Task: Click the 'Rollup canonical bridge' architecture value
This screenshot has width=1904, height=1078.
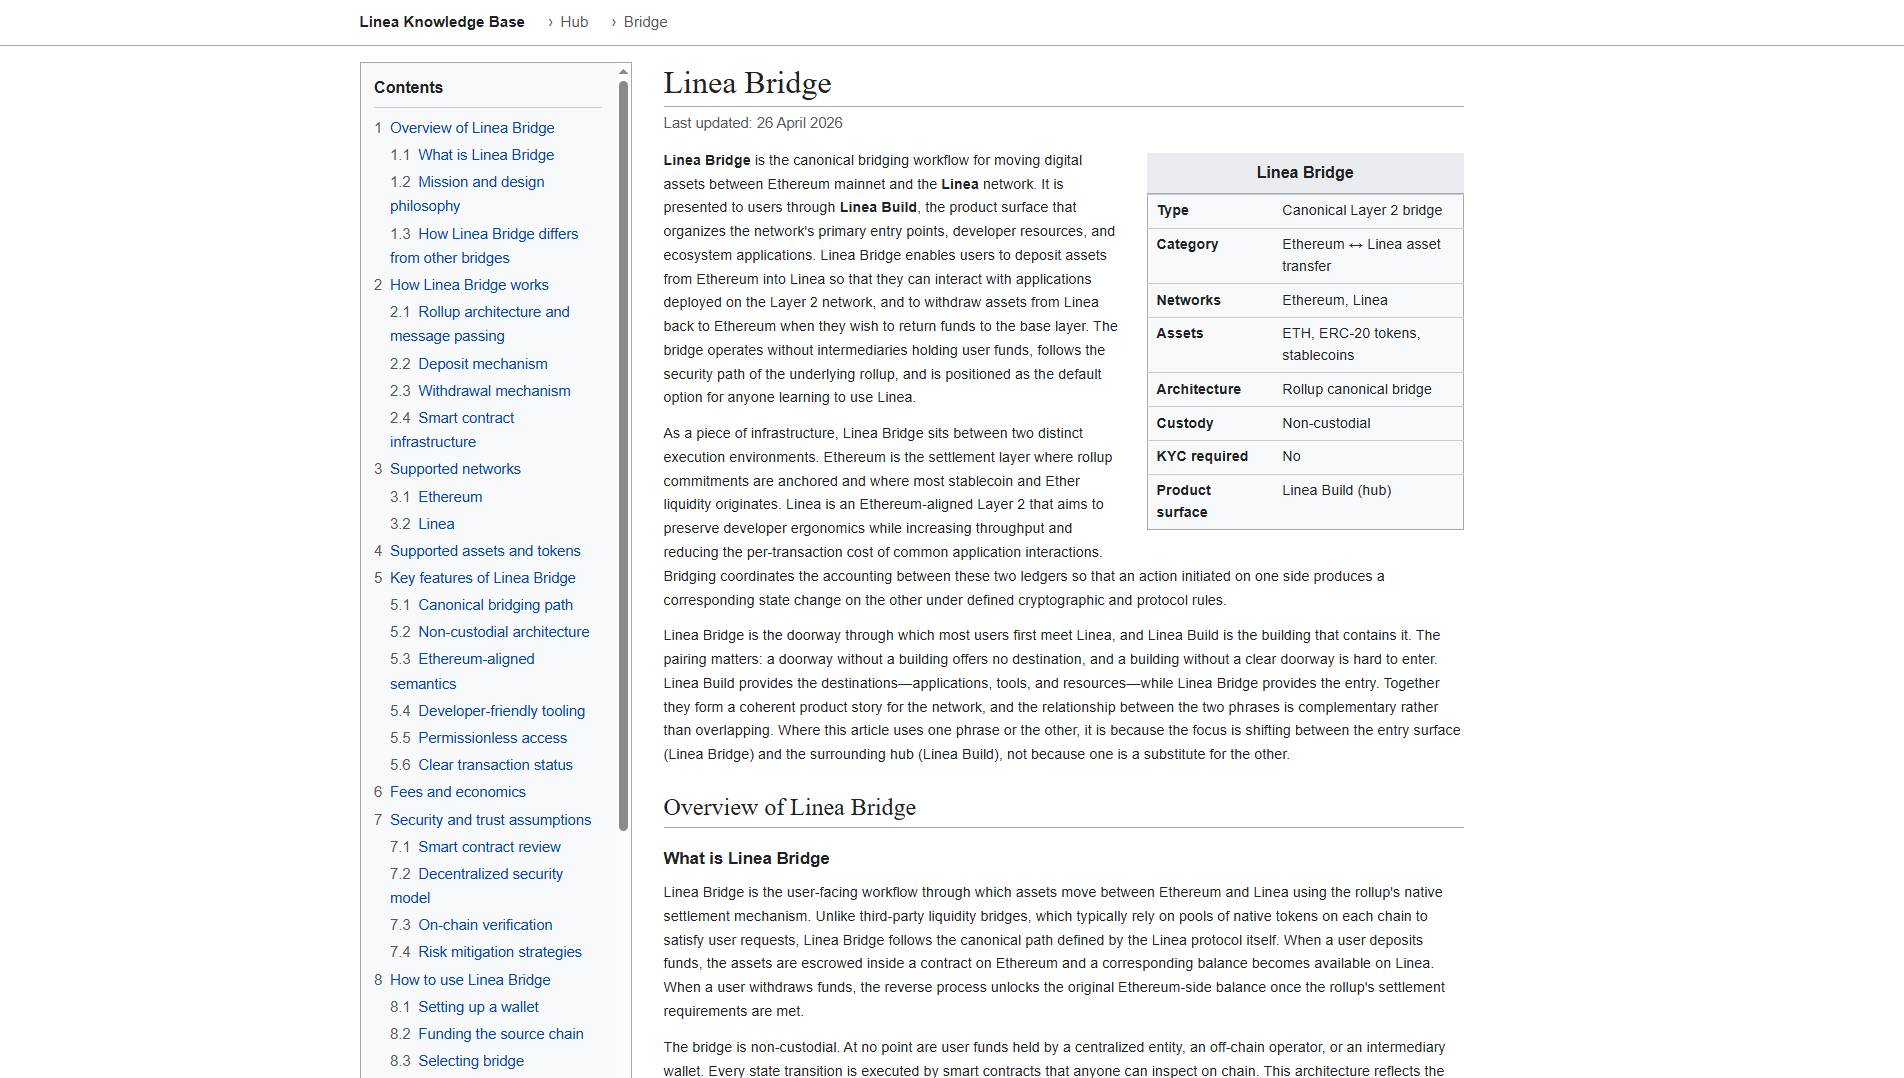Action: point(1357,389)
